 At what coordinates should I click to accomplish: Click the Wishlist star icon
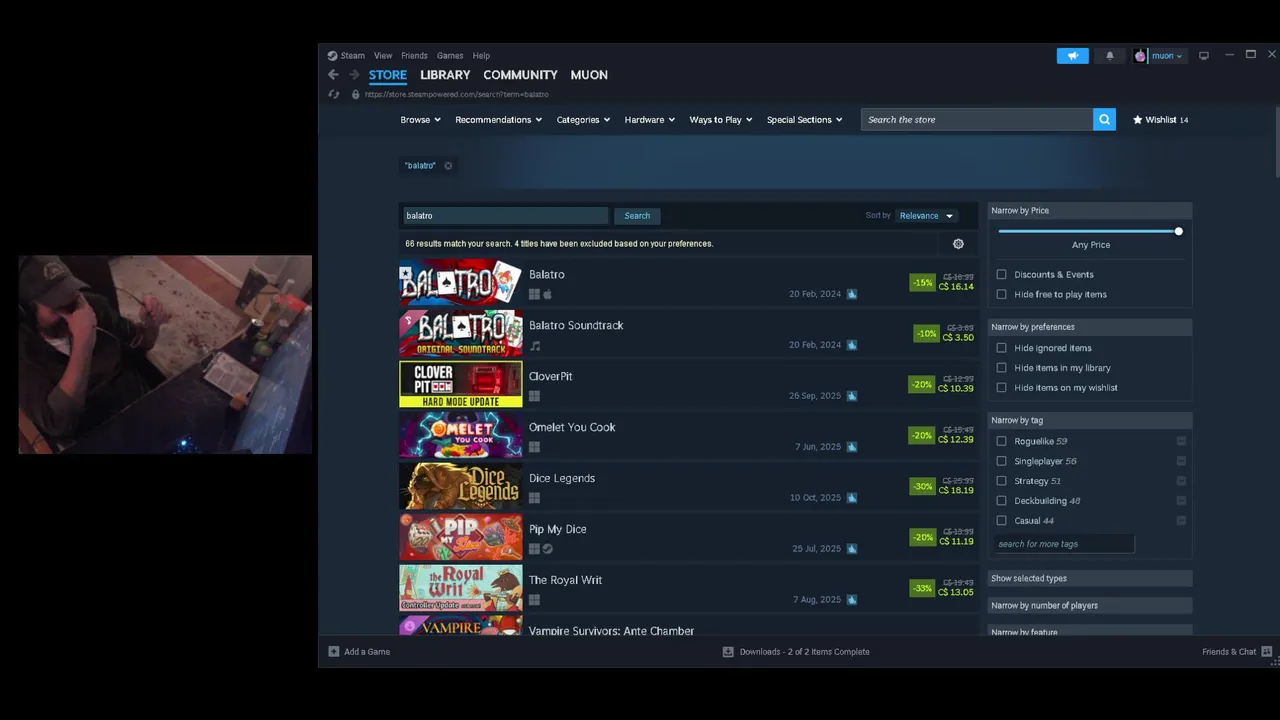(x=1137, y=120)
